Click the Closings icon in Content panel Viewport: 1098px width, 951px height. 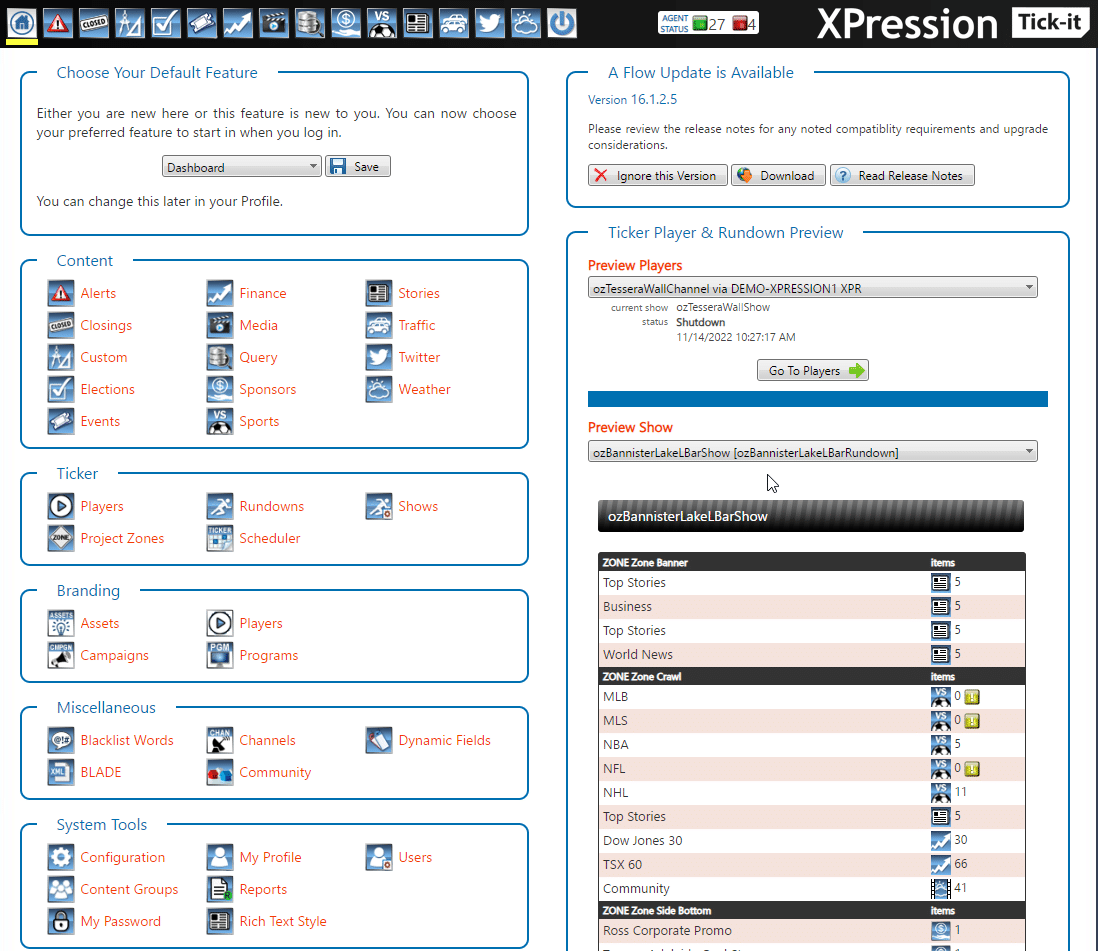click(x=61, y=326)
